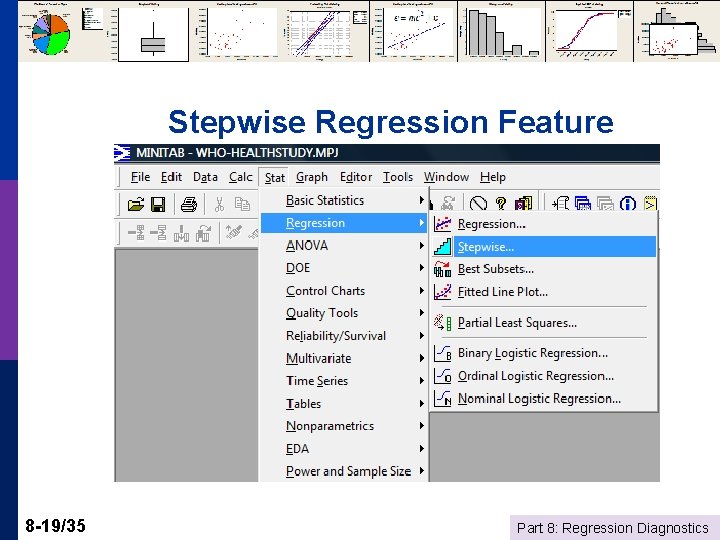Image resolution: width=720 pixels, height=540 pixels.
Task: Click the Cancel circle-slash toolbar icon
Action: 478,203
